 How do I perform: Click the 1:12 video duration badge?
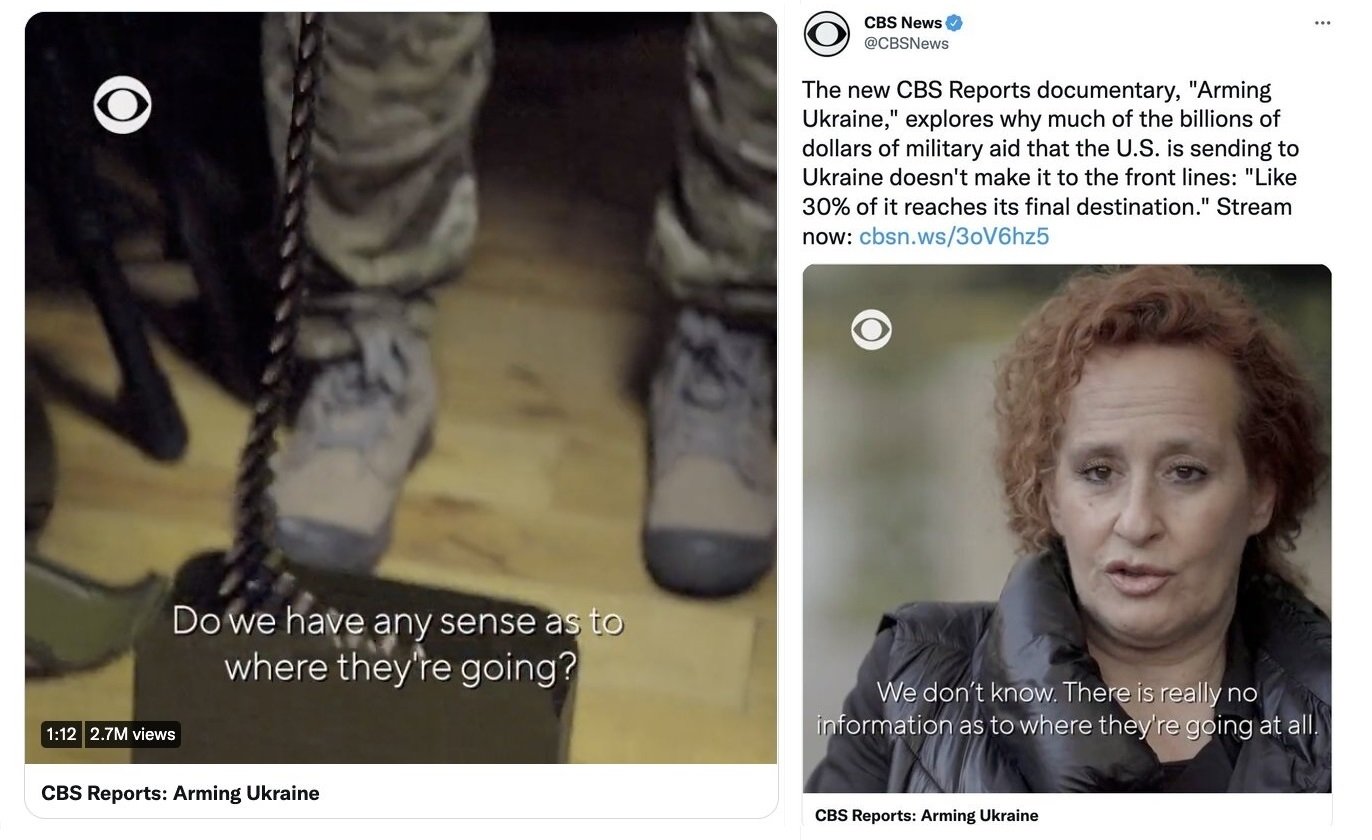[x=62, y=734]
